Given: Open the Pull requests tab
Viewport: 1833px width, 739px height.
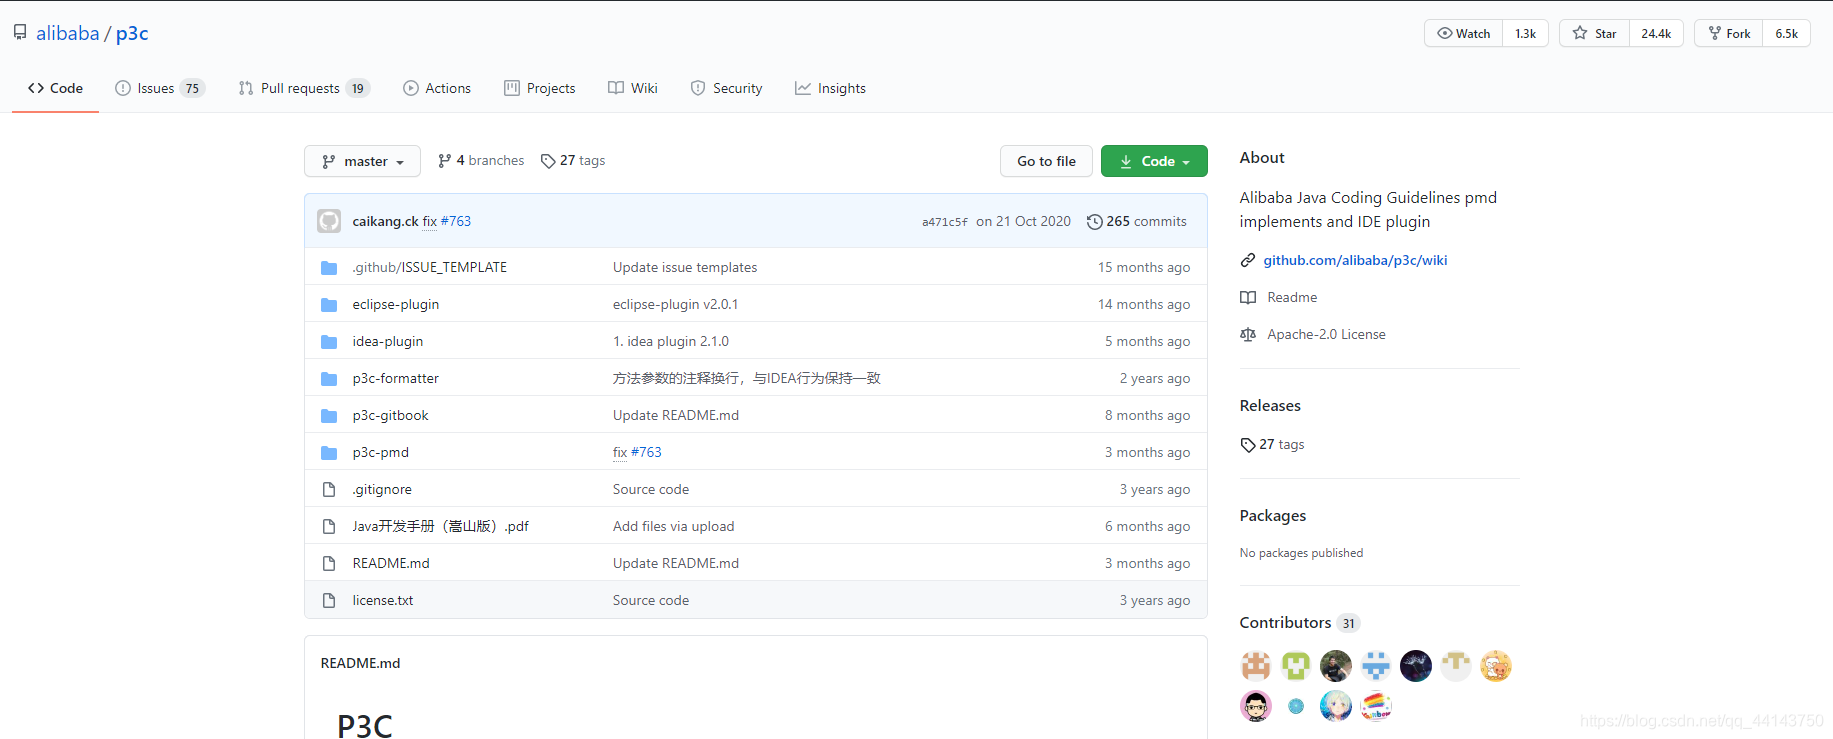Looking at the screenshot, I should click(304, 88).
